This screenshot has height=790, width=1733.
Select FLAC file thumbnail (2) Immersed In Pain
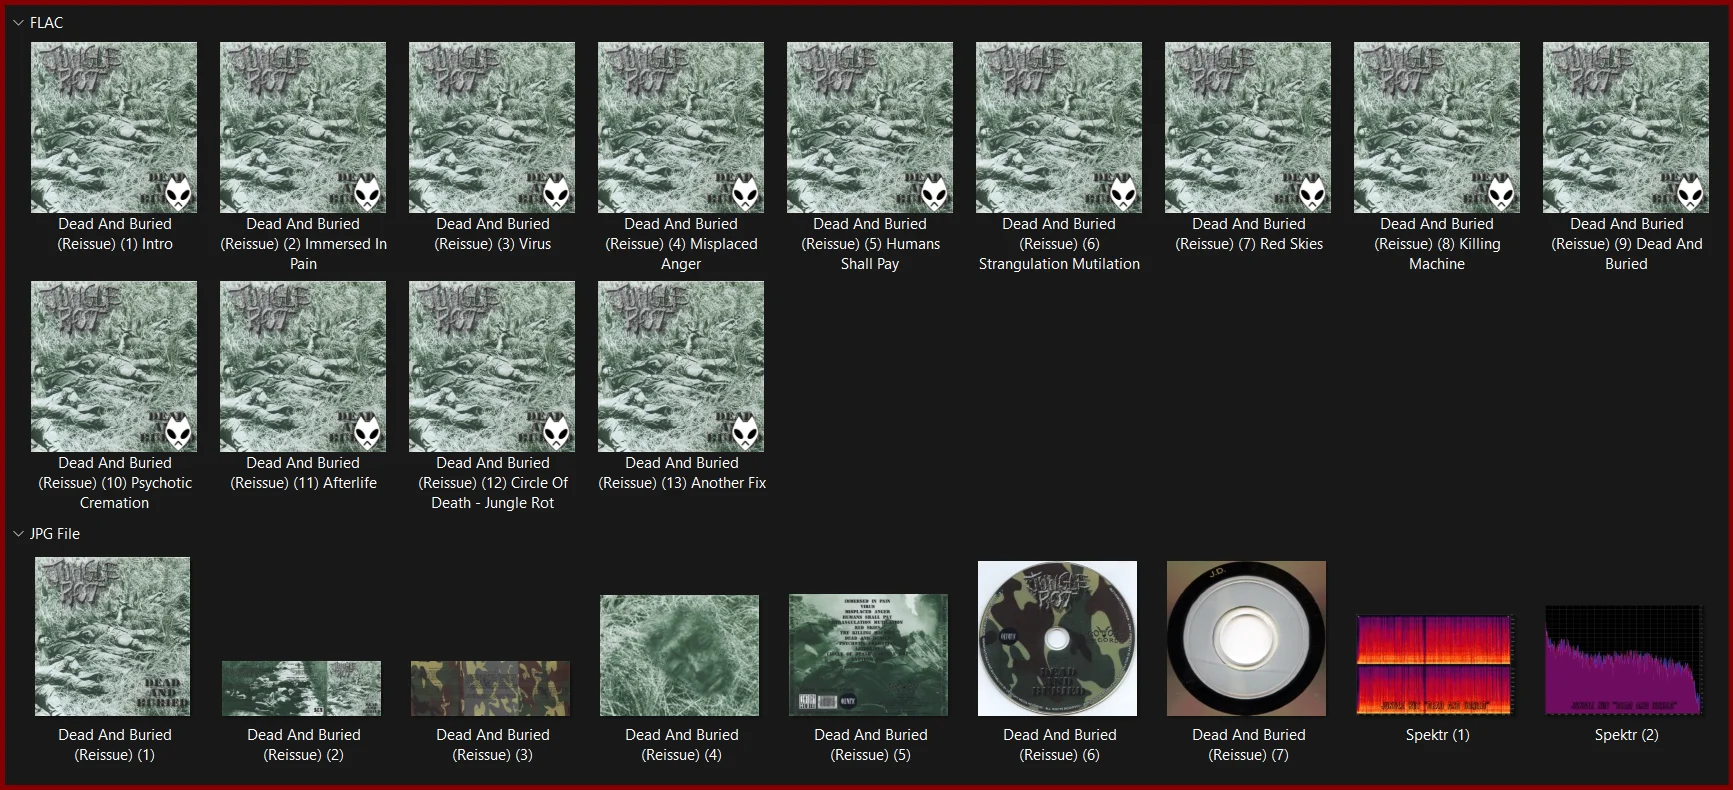pos(303,127)
